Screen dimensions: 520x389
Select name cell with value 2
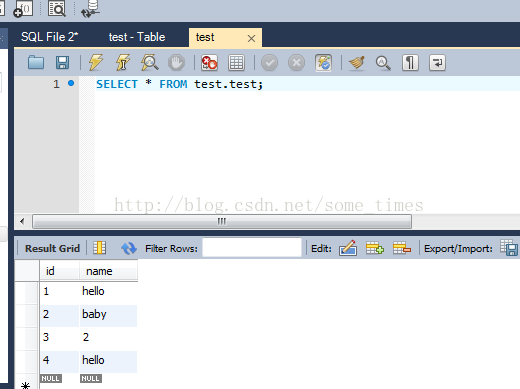pos(108,338)
